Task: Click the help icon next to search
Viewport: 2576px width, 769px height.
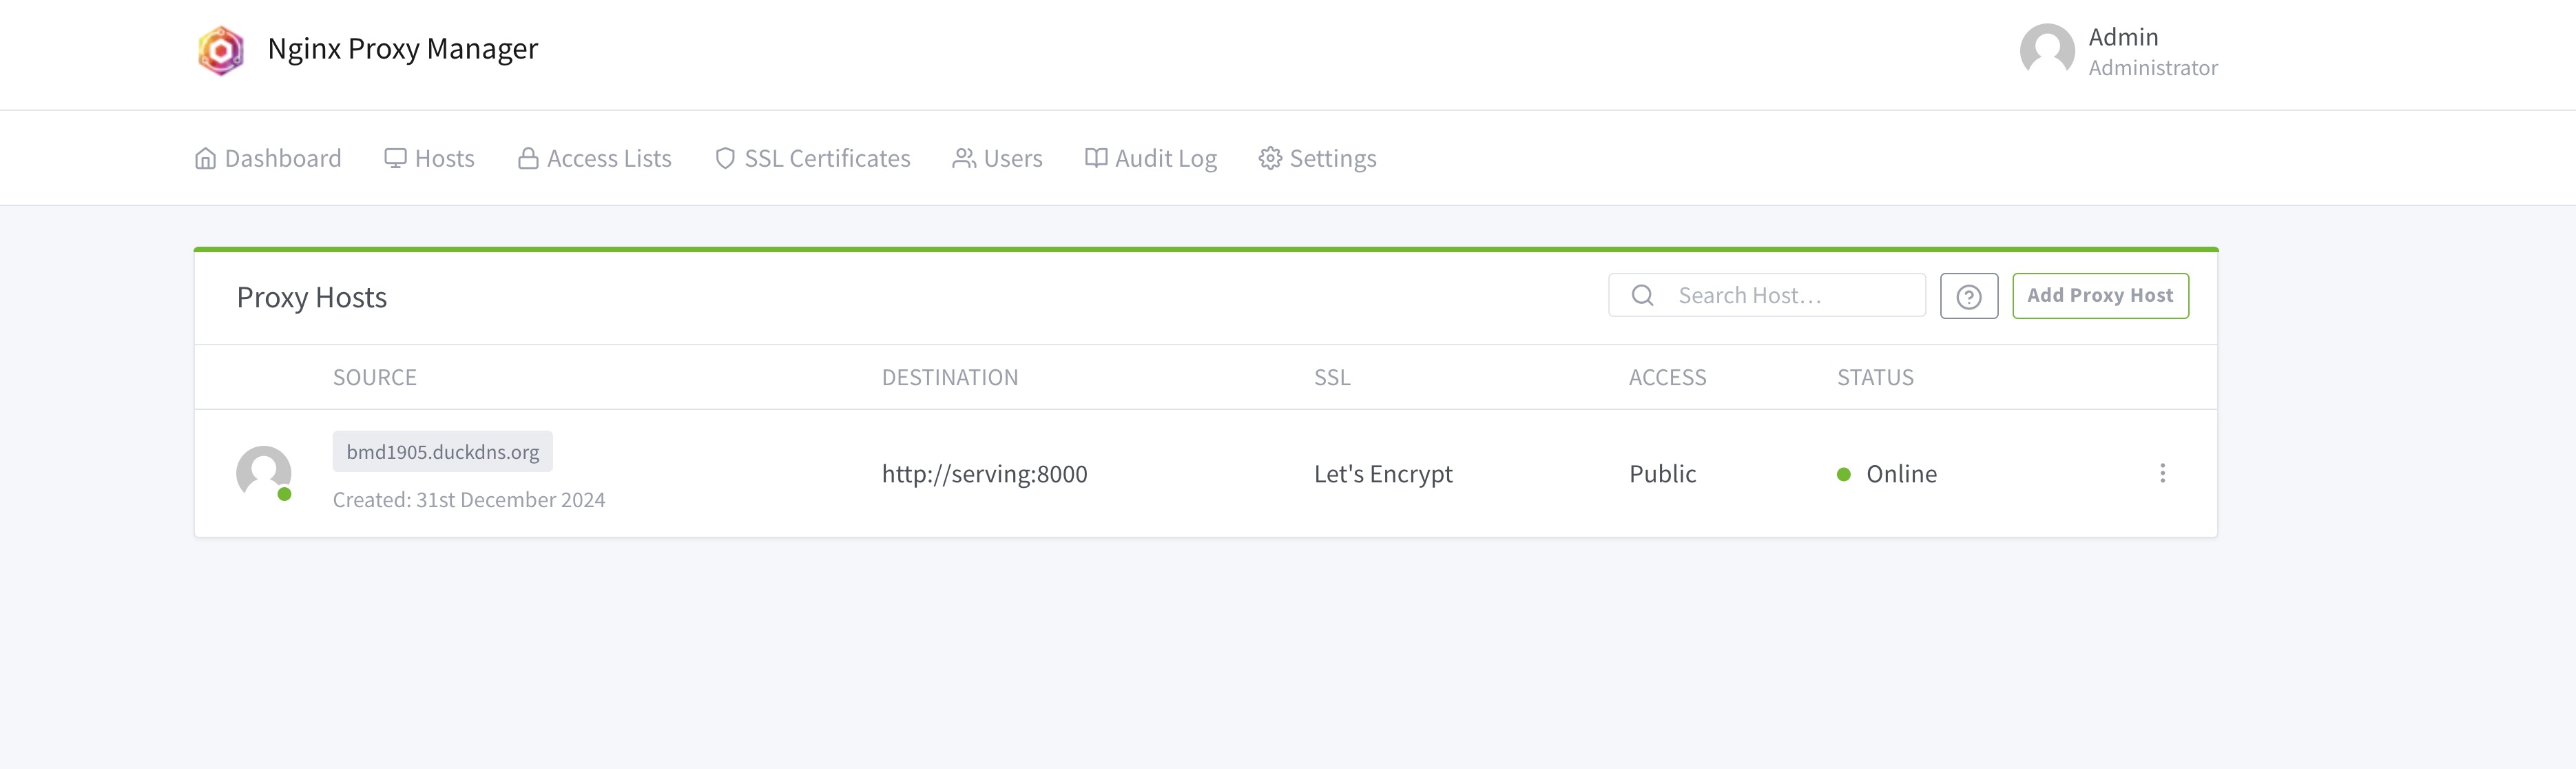Action: pyautogui.click(x=1970, y=296)
